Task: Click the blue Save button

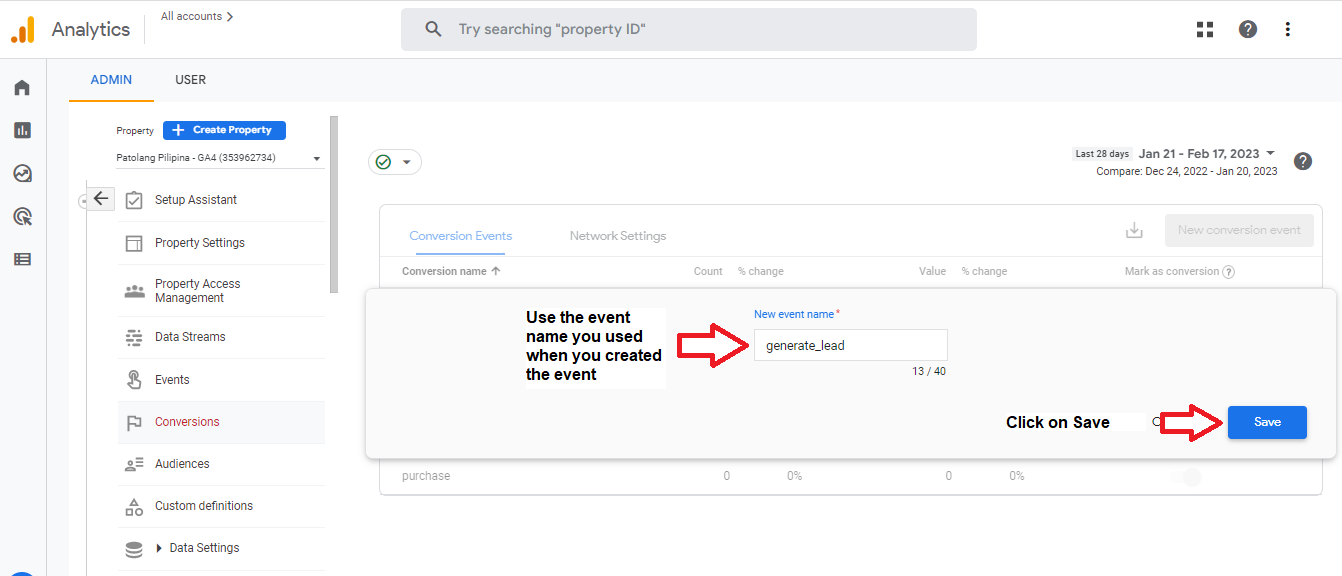Action: pyautogui.click(x=1267, y=422)
